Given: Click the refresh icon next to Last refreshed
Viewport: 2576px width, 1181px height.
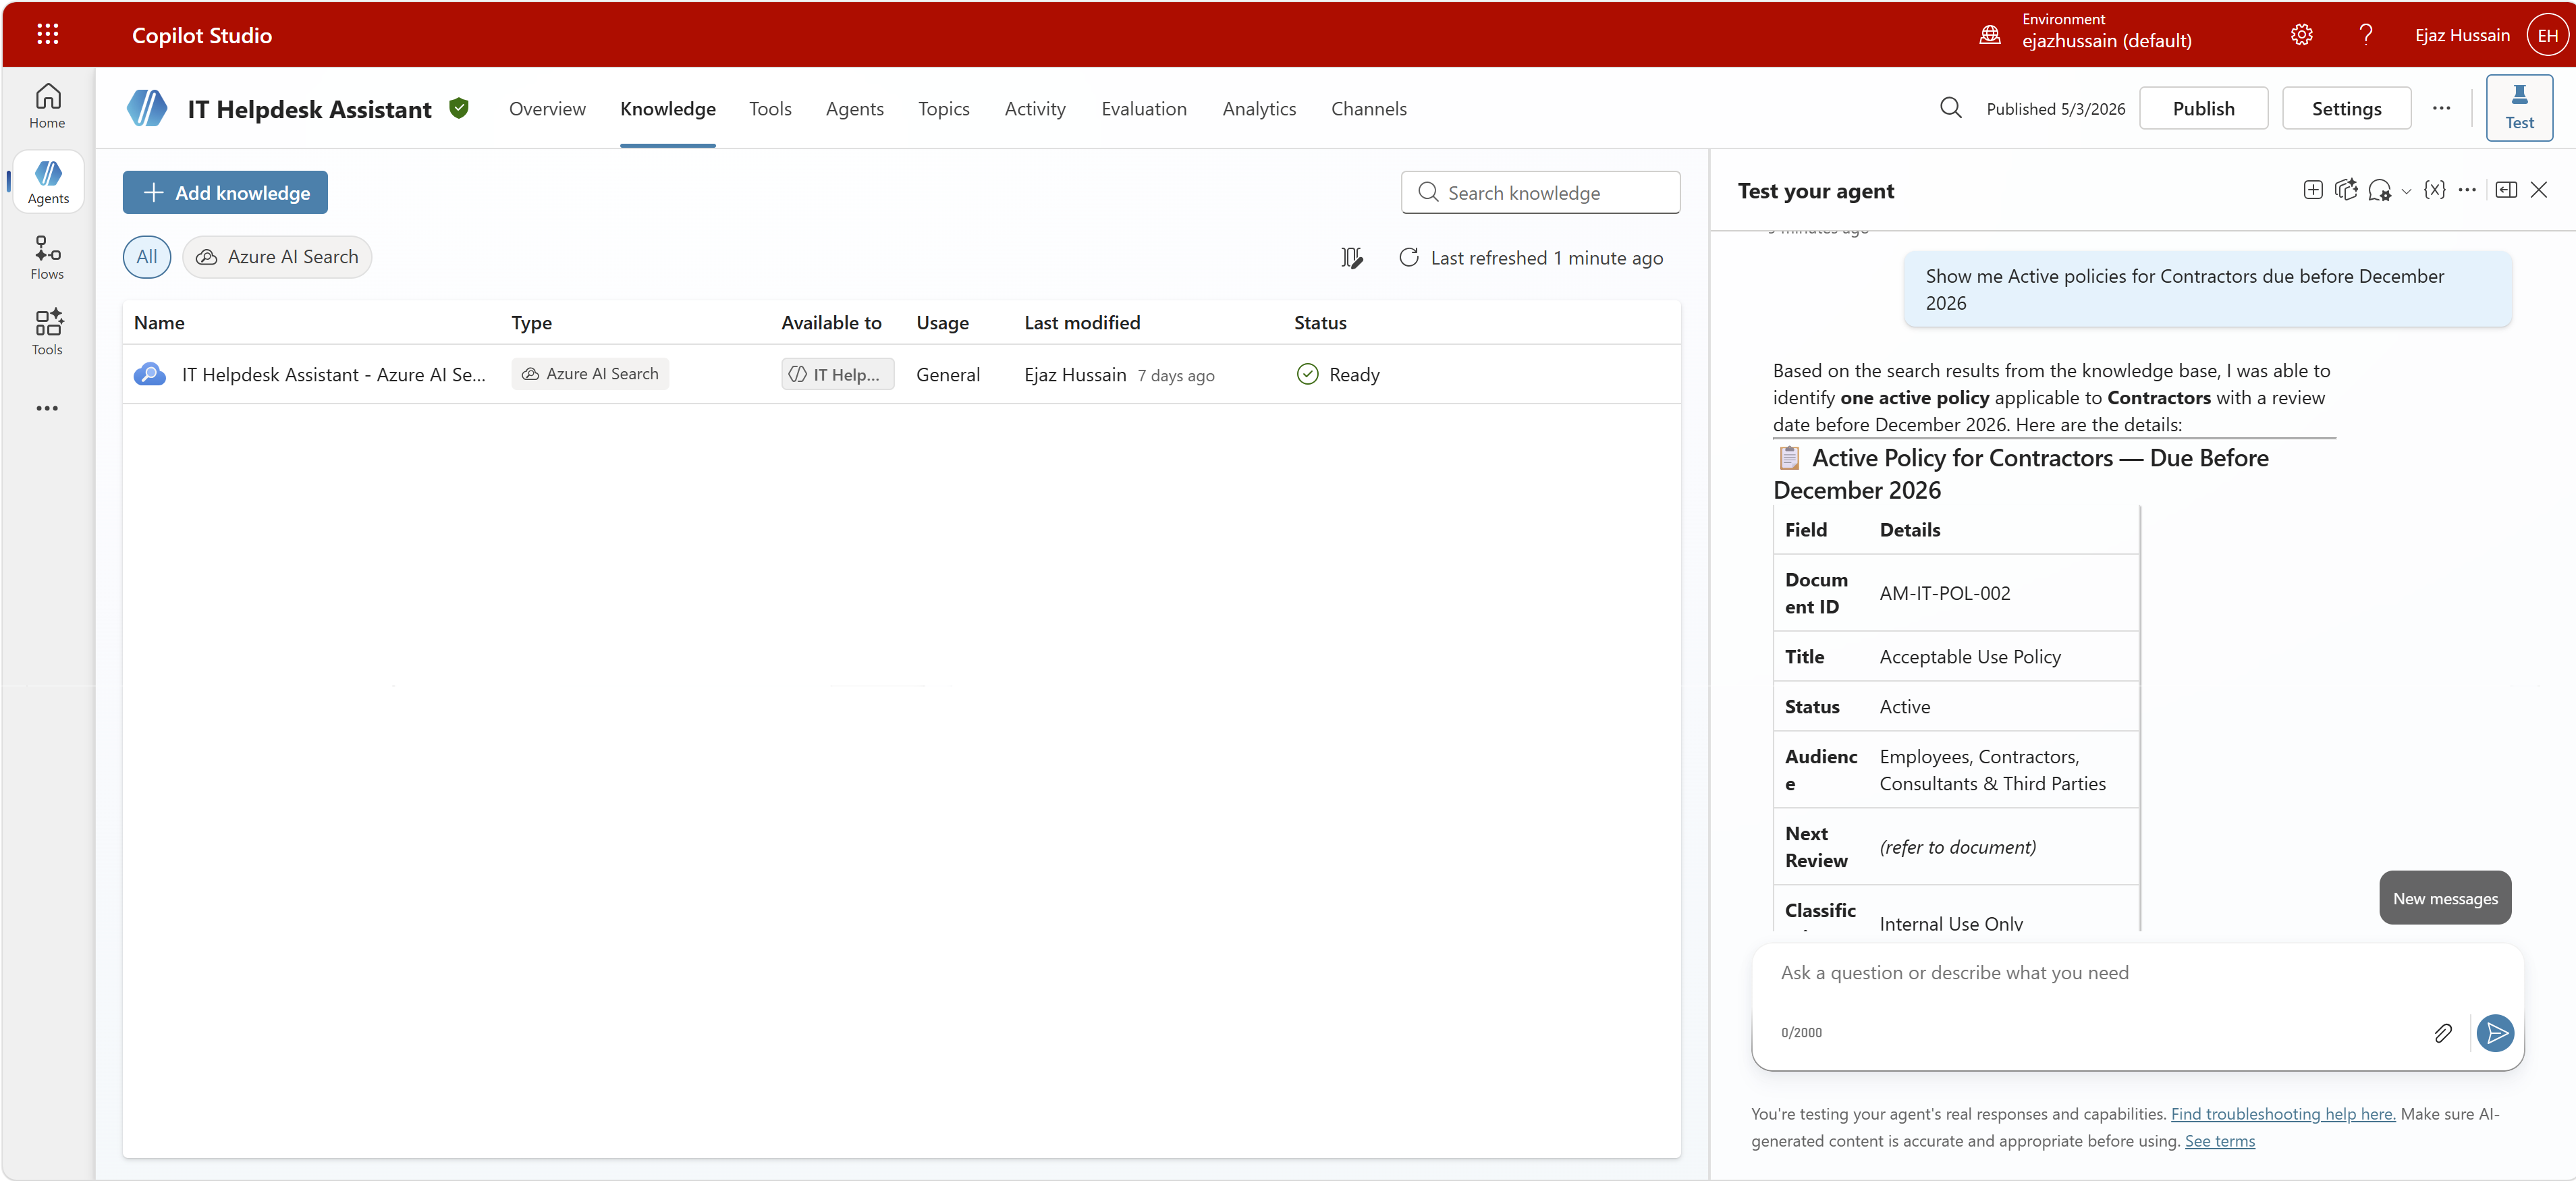Looking at the screenshot, I should (x=1408, y=258).
